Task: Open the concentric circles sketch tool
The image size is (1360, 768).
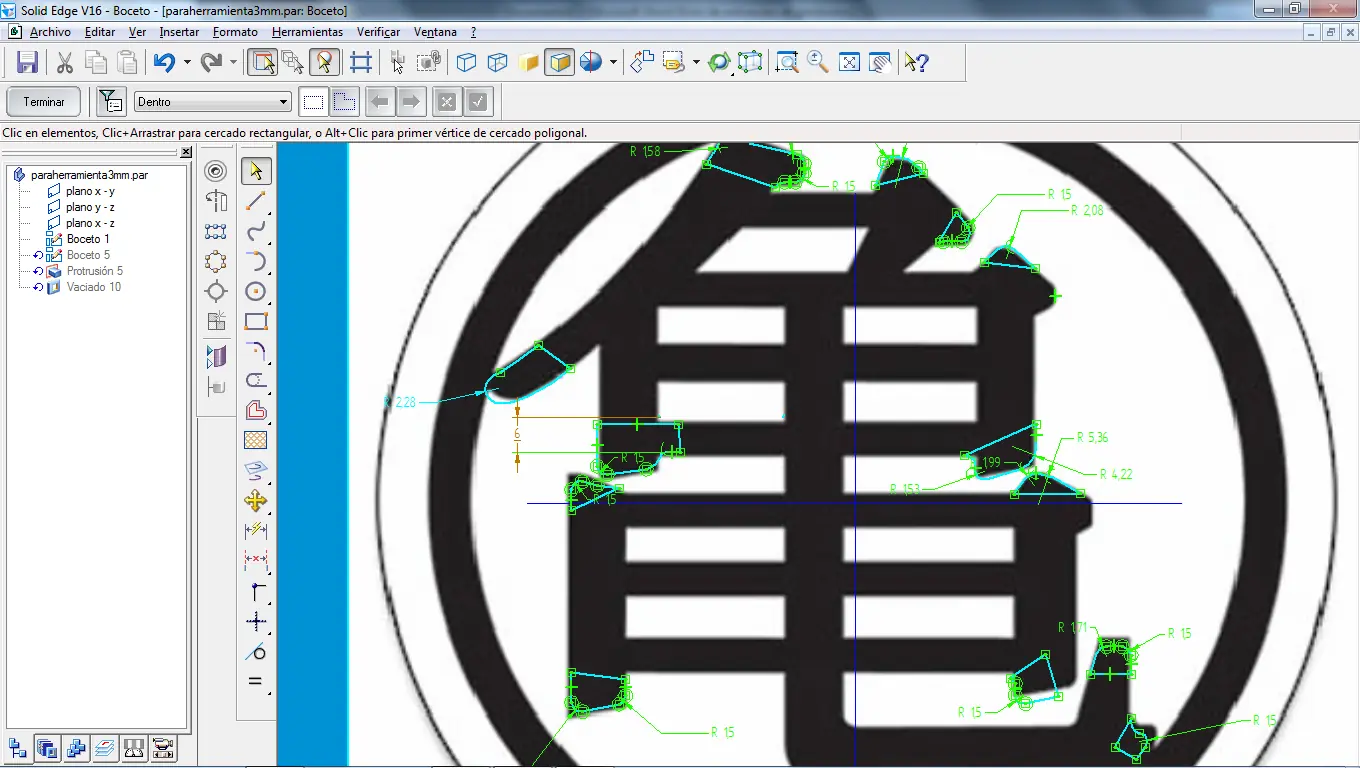Action: [x=215, y=171]
